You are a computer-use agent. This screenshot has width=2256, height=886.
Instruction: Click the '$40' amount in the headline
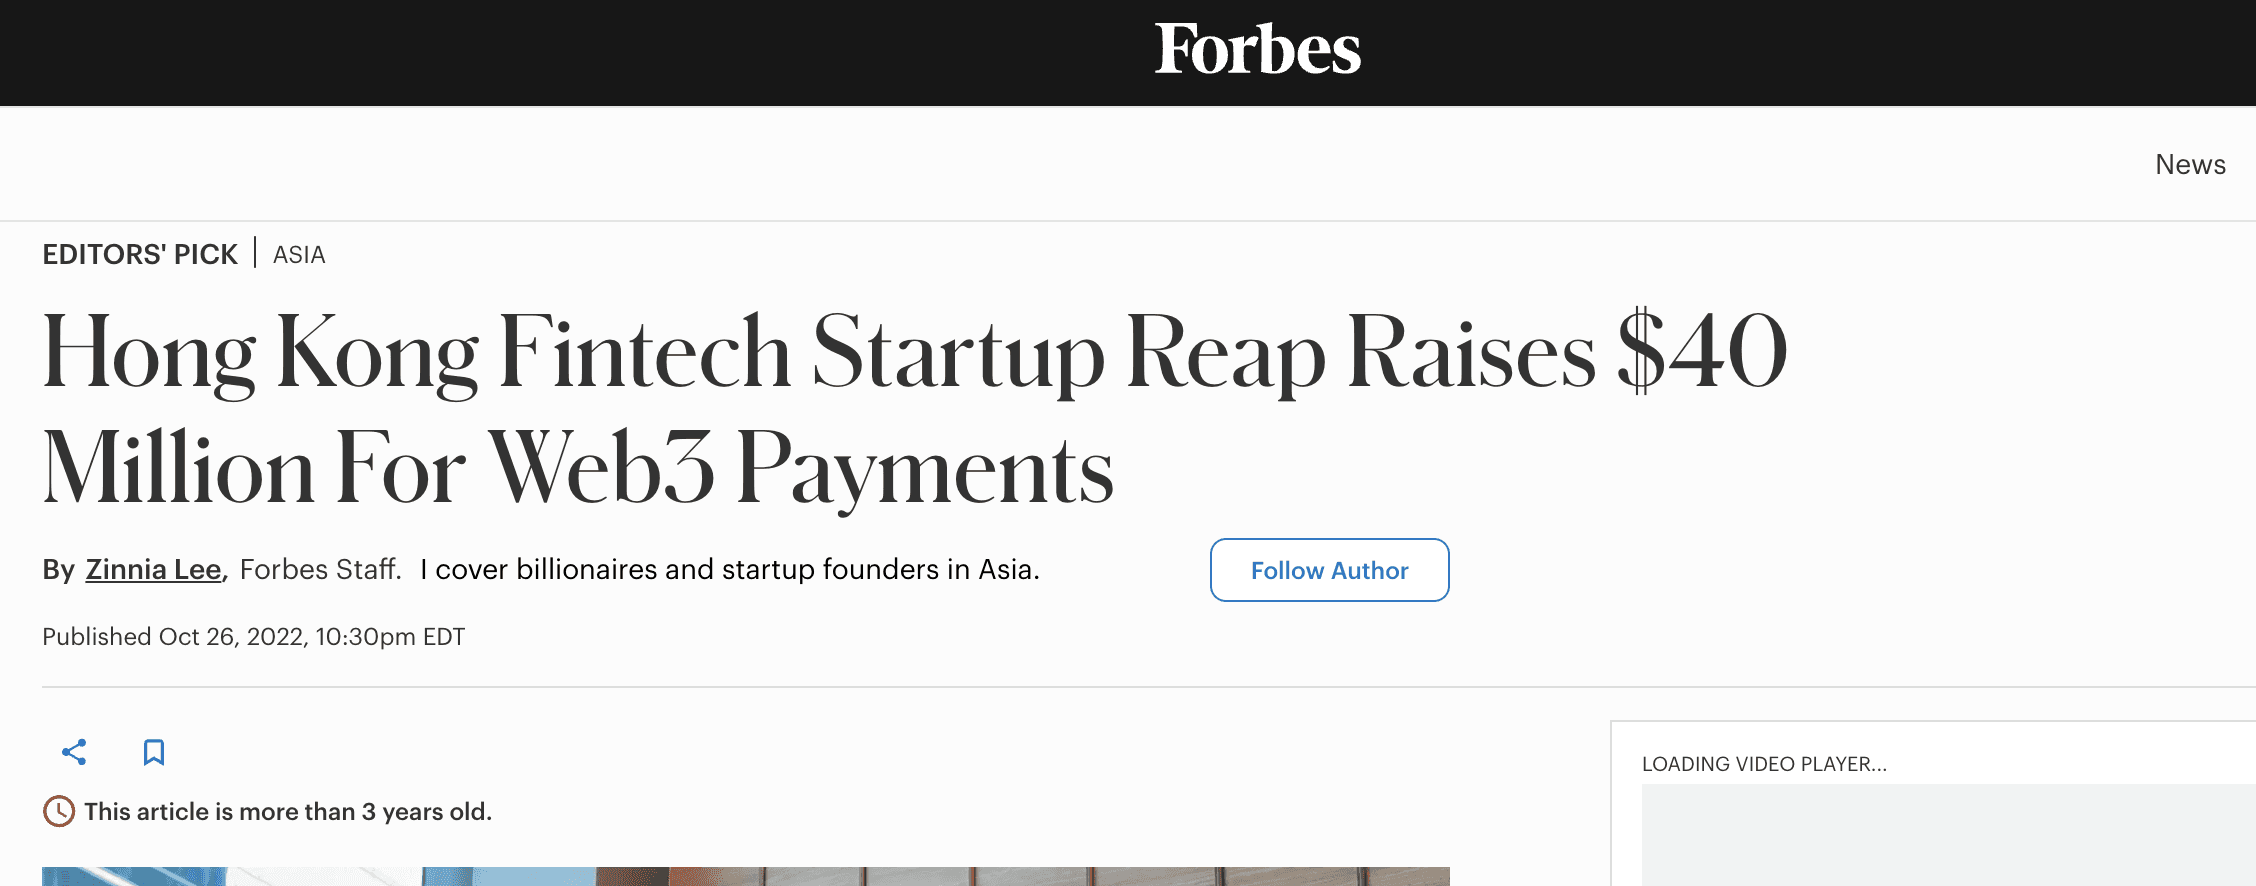(1703, 350)
